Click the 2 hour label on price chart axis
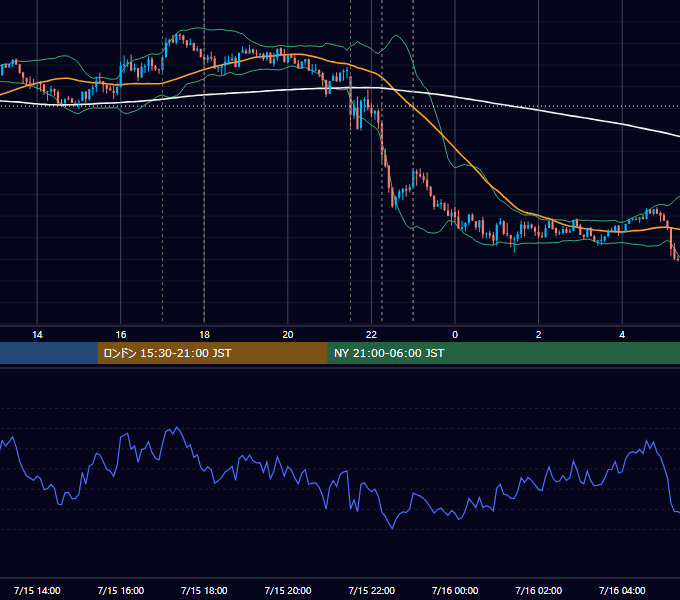 (x=539, y=335)
